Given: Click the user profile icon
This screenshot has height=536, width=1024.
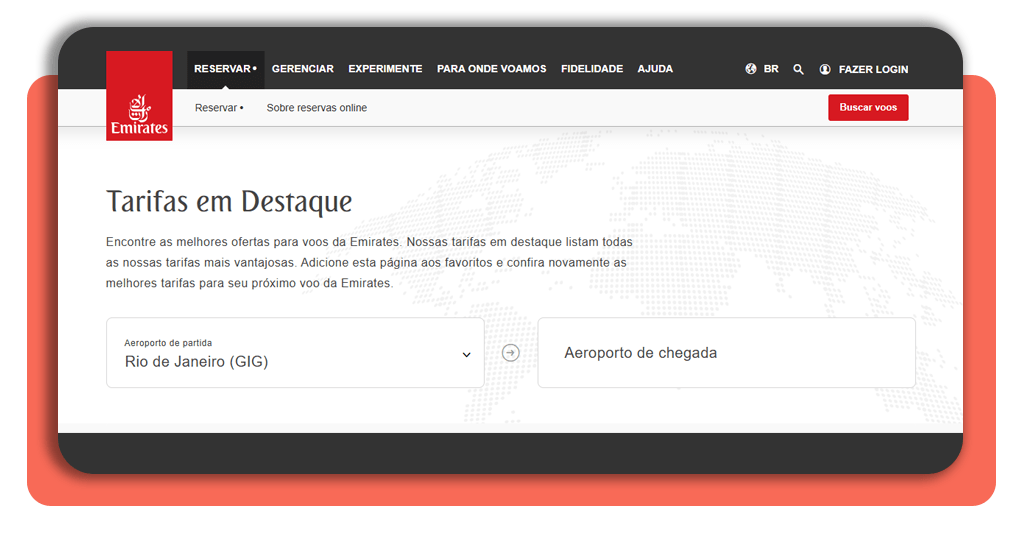Looking at the screenshot, I should (825, 69).
